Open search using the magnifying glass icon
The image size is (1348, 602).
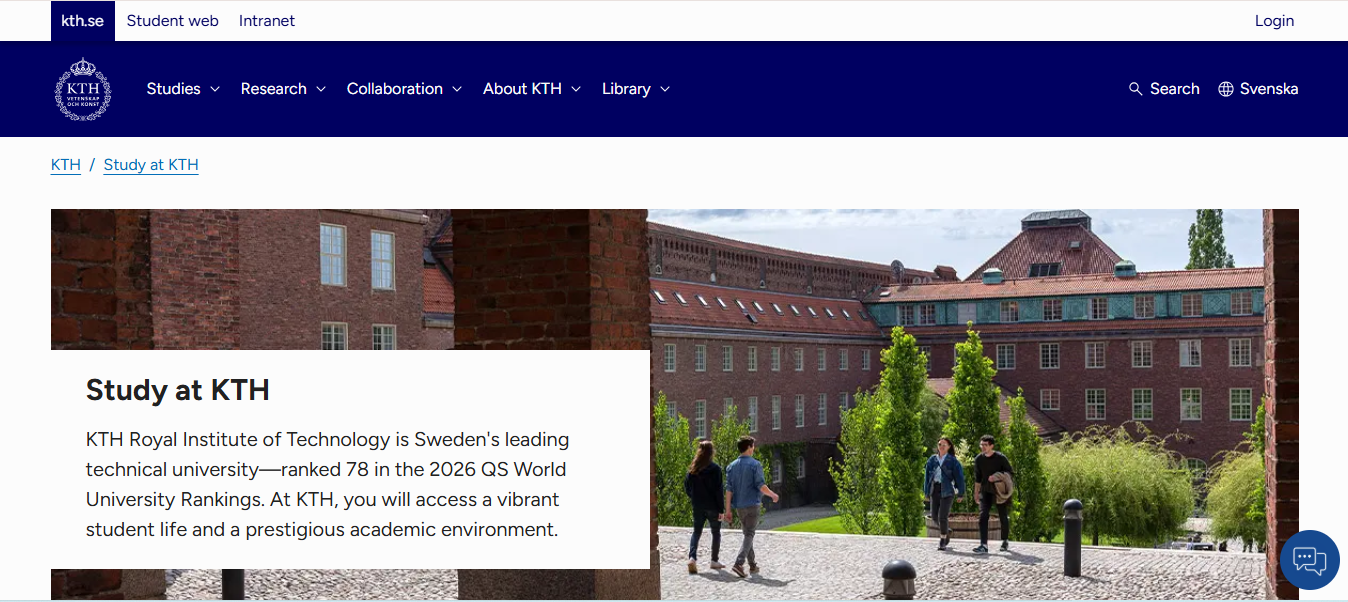(x=1135, y=88)
